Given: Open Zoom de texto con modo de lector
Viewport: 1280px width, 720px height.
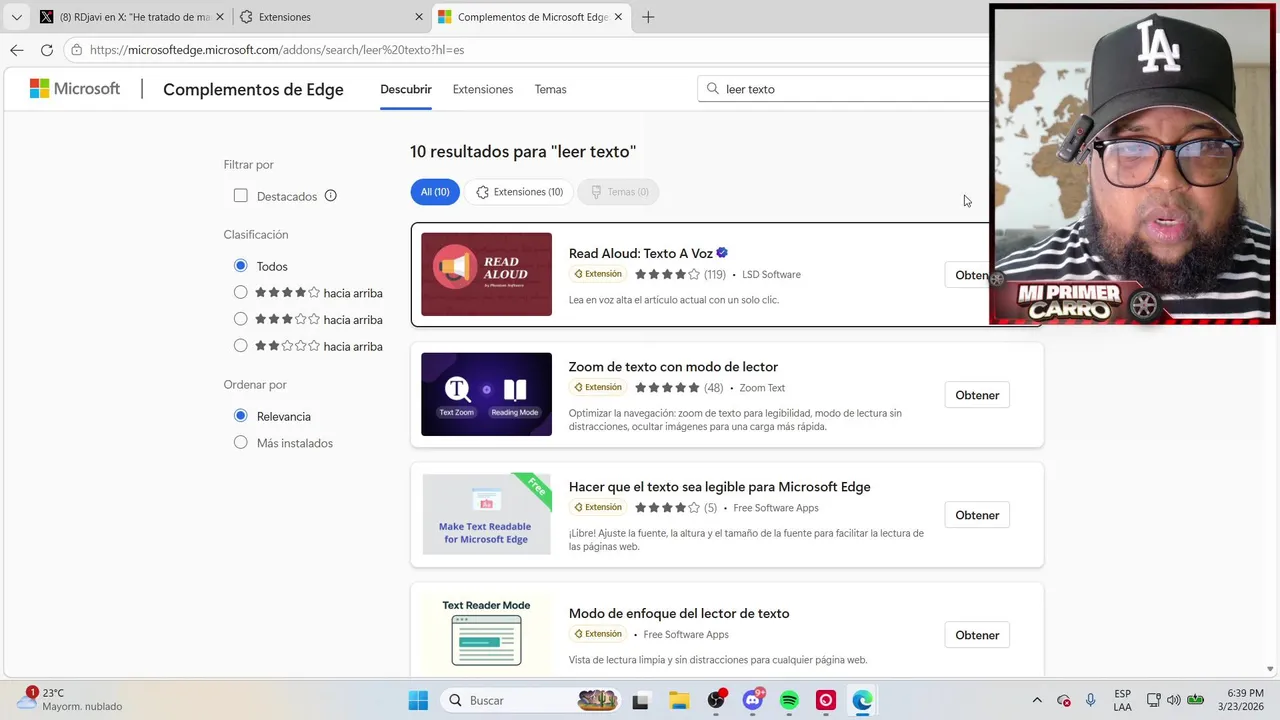Looking at the screenshot, I should coord(673,367).
